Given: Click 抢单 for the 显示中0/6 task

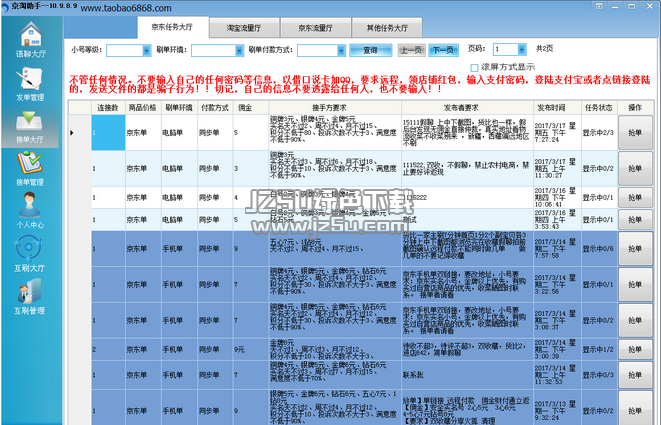Looking at the screenshot, I should click(635, 249).
